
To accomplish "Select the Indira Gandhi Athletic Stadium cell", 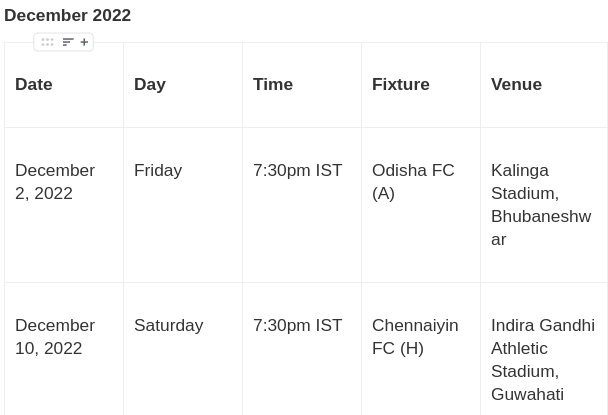I will click(x=542, y=359).
